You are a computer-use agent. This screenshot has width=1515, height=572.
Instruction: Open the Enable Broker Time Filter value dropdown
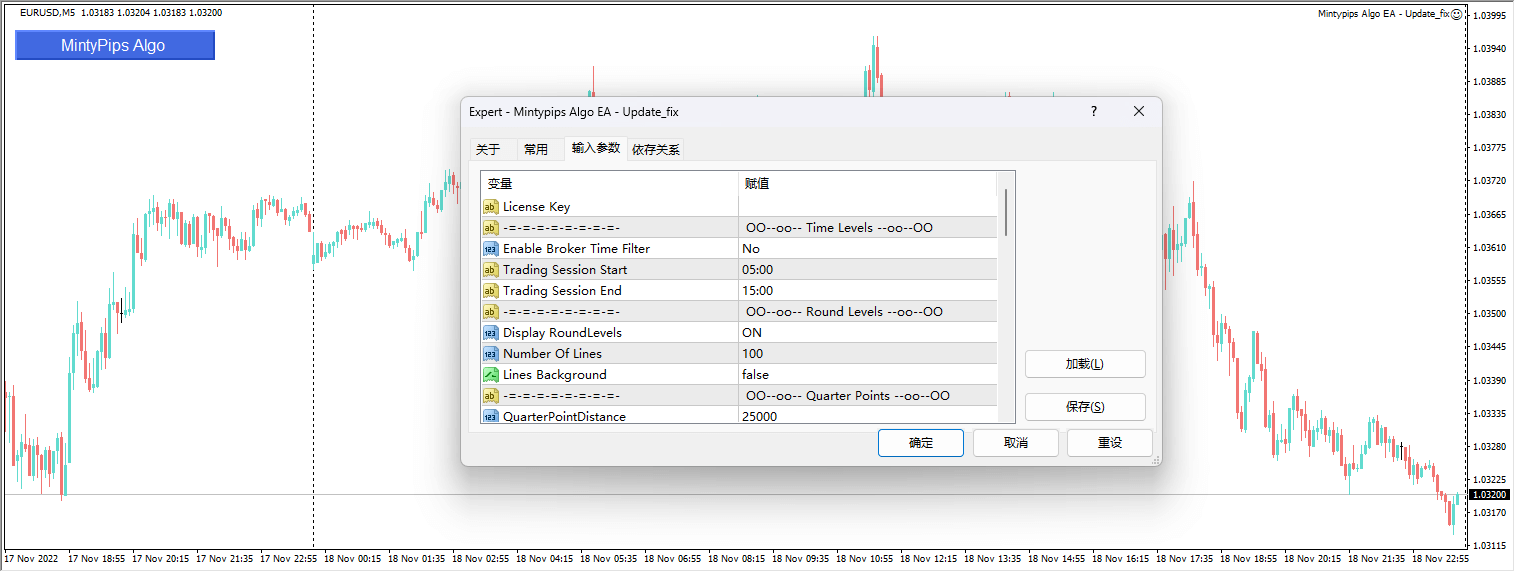click(866, 249)
